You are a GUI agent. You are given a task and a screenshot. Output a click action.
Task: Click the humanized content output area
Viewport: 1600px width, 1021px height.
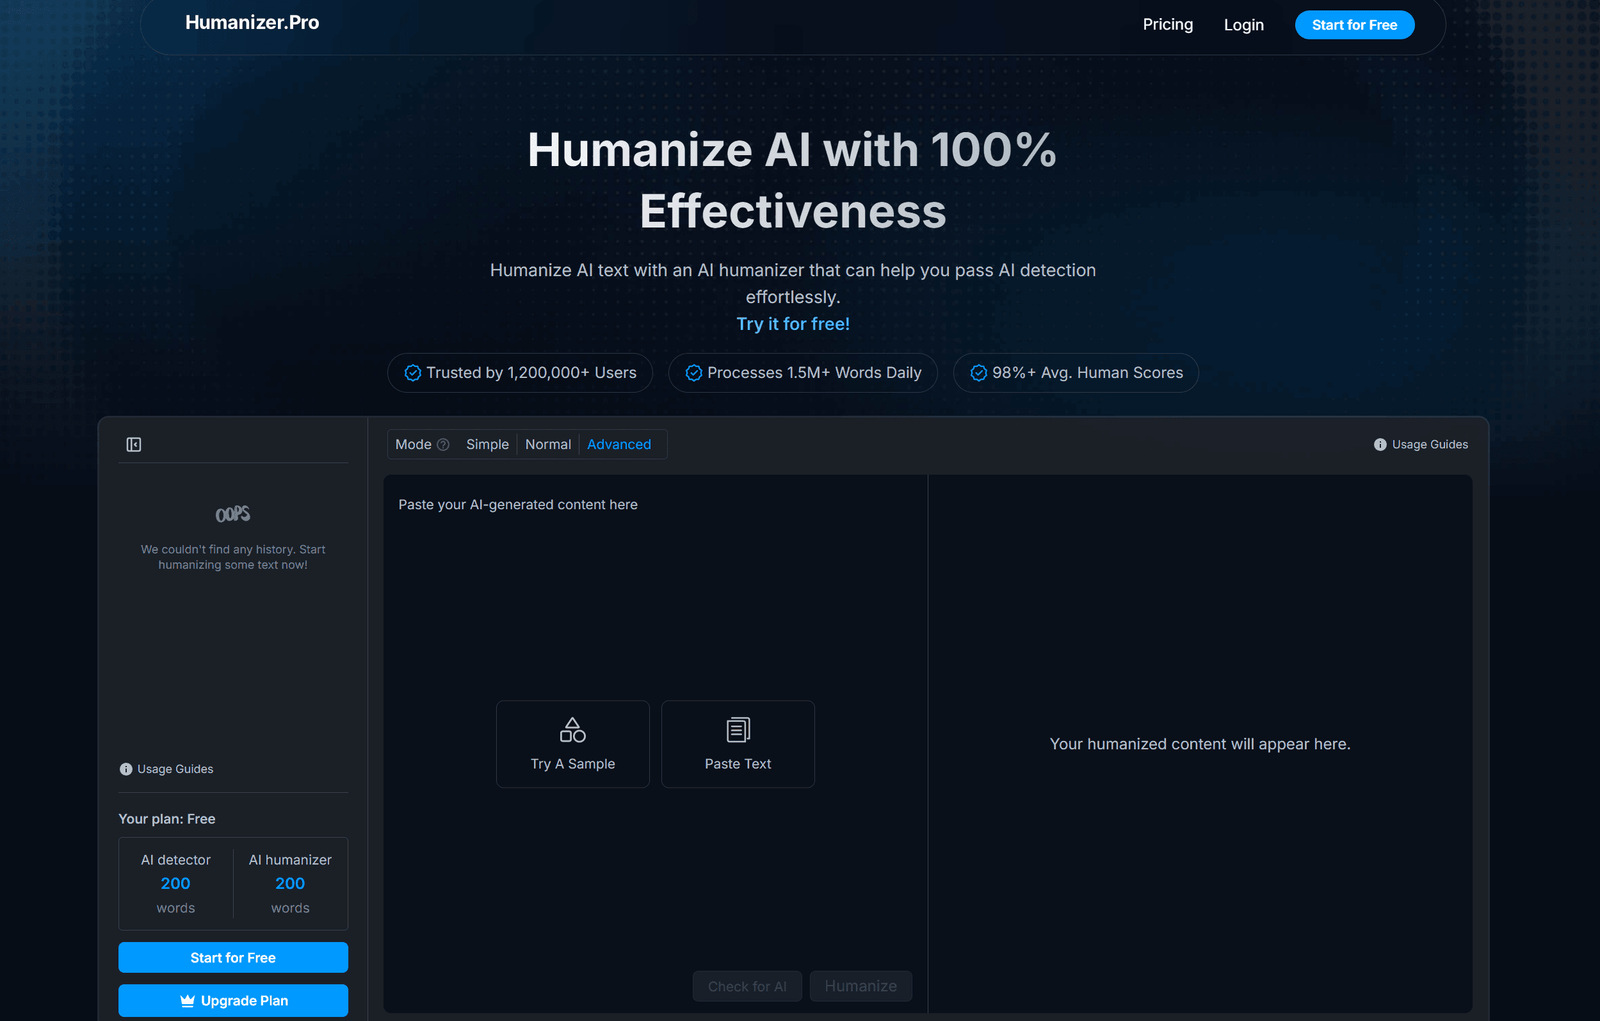click(x=1200, y=744)
